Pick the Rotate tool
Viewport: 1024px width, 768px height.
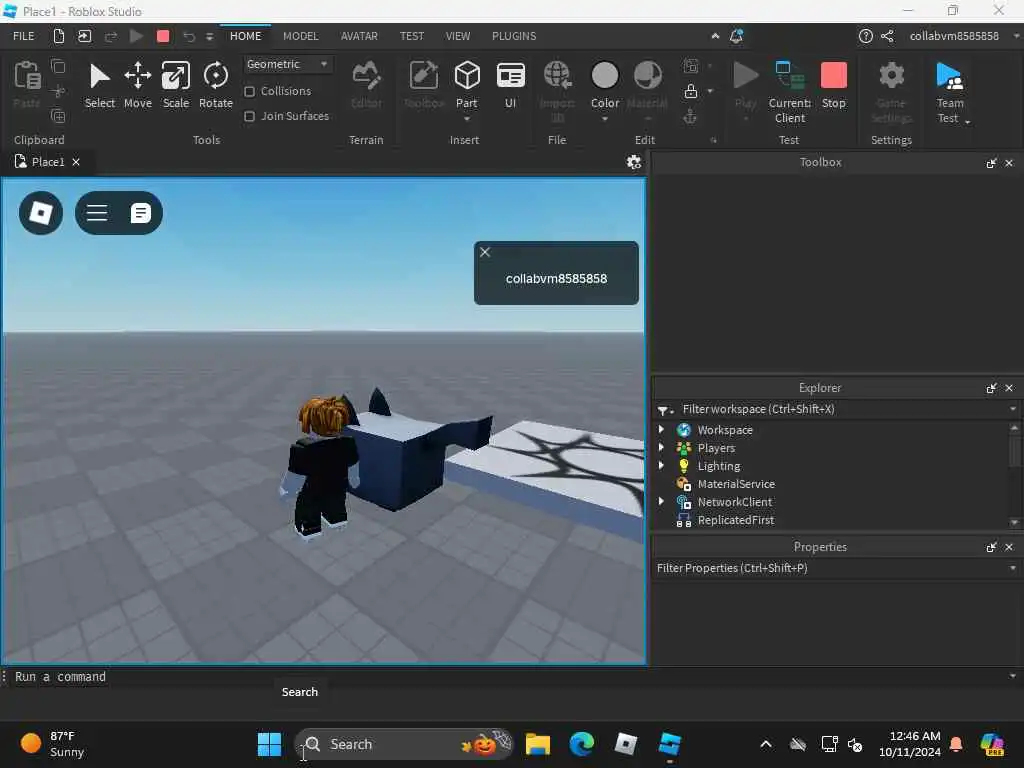pyautogui.click(x=216, y=85)
